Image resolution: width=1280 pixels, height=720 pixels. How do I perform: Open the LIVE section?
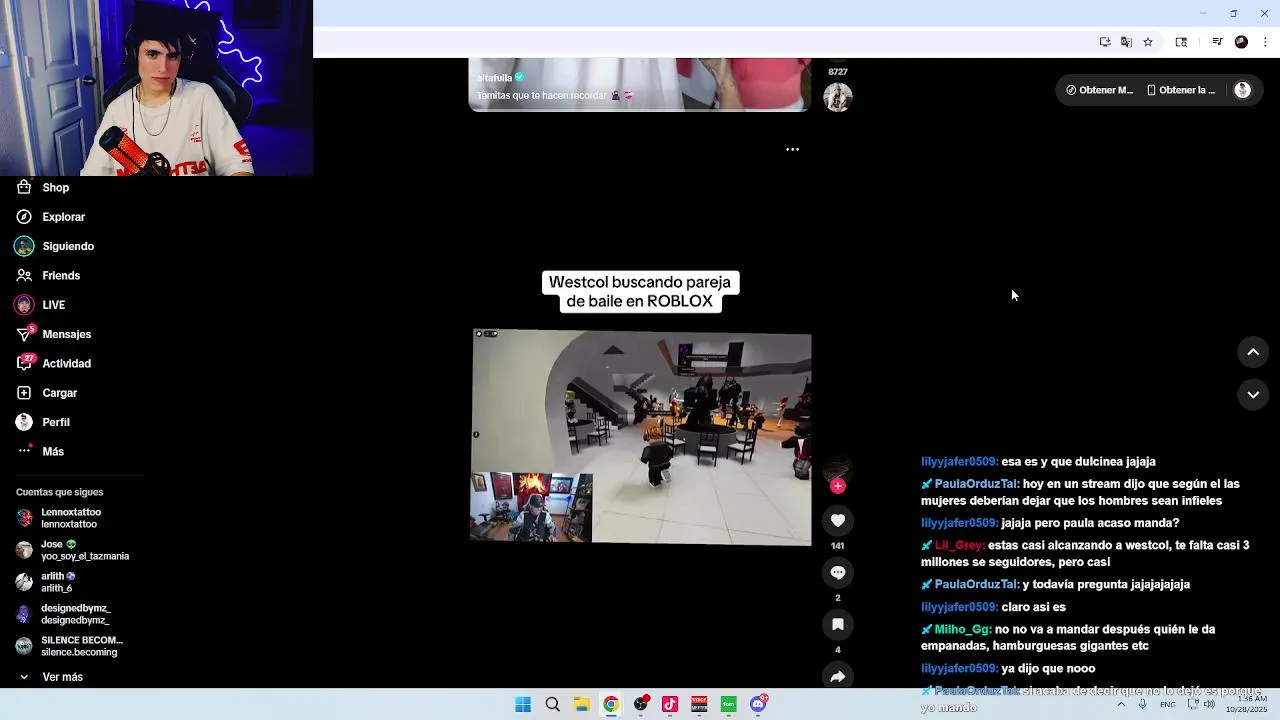point(41,305)
